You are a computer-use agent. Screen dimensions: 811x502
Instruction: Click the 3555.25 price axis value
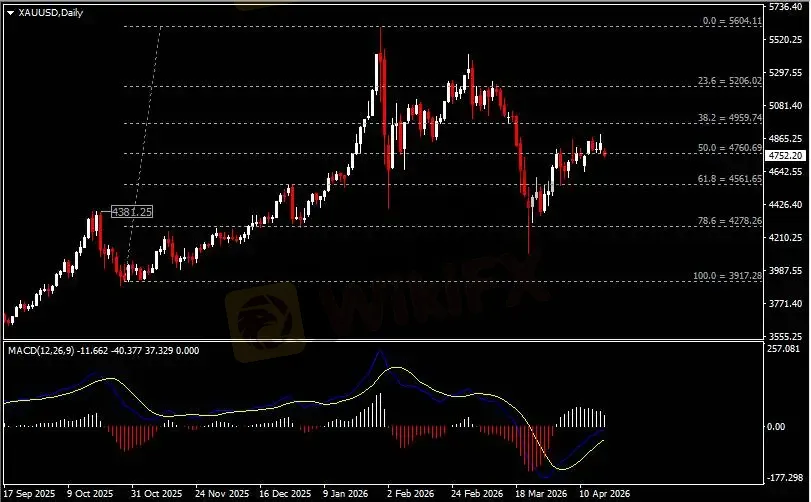786,336
